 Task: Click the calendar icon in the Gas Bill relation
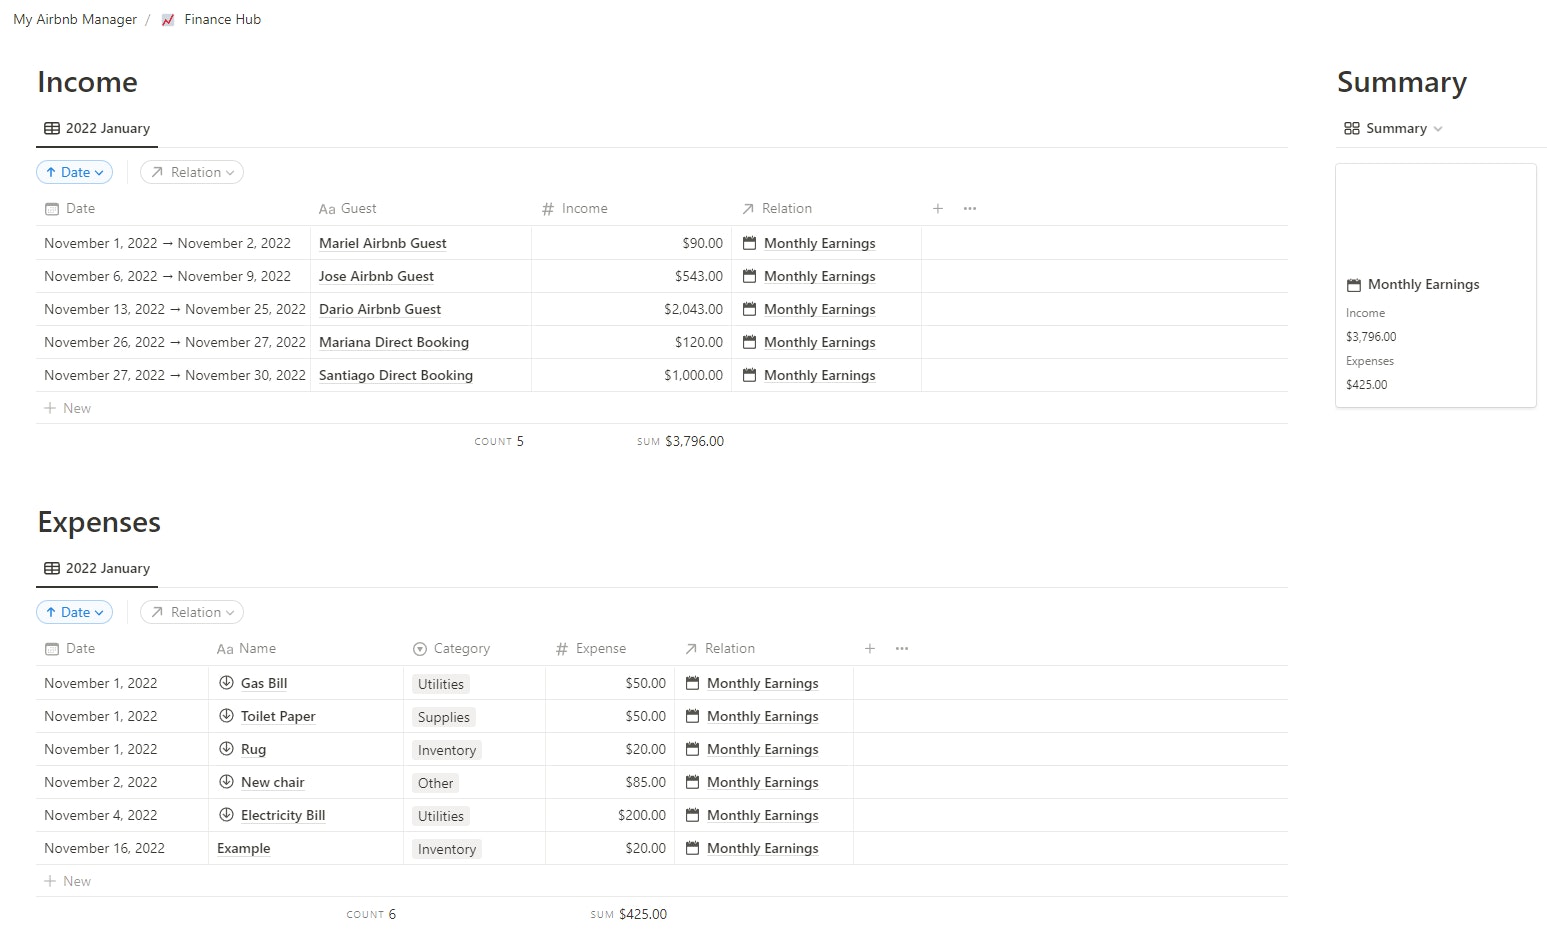click(693, 683)
